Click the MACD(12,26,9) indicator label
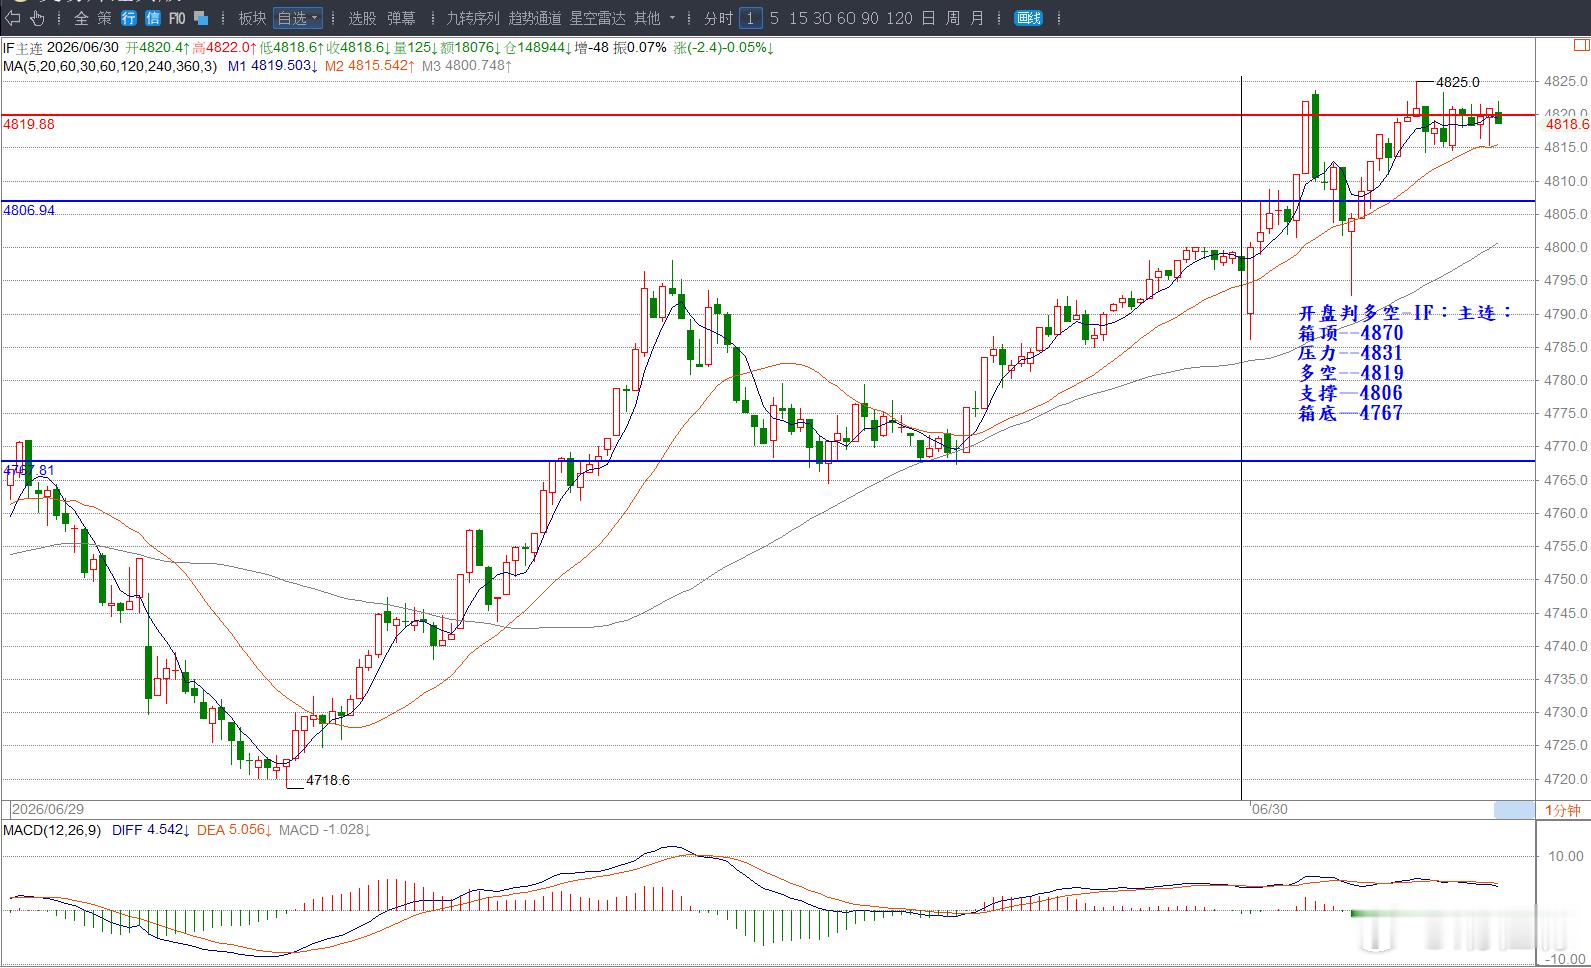Screen dimensions: 1591x968 pos(52,830)
